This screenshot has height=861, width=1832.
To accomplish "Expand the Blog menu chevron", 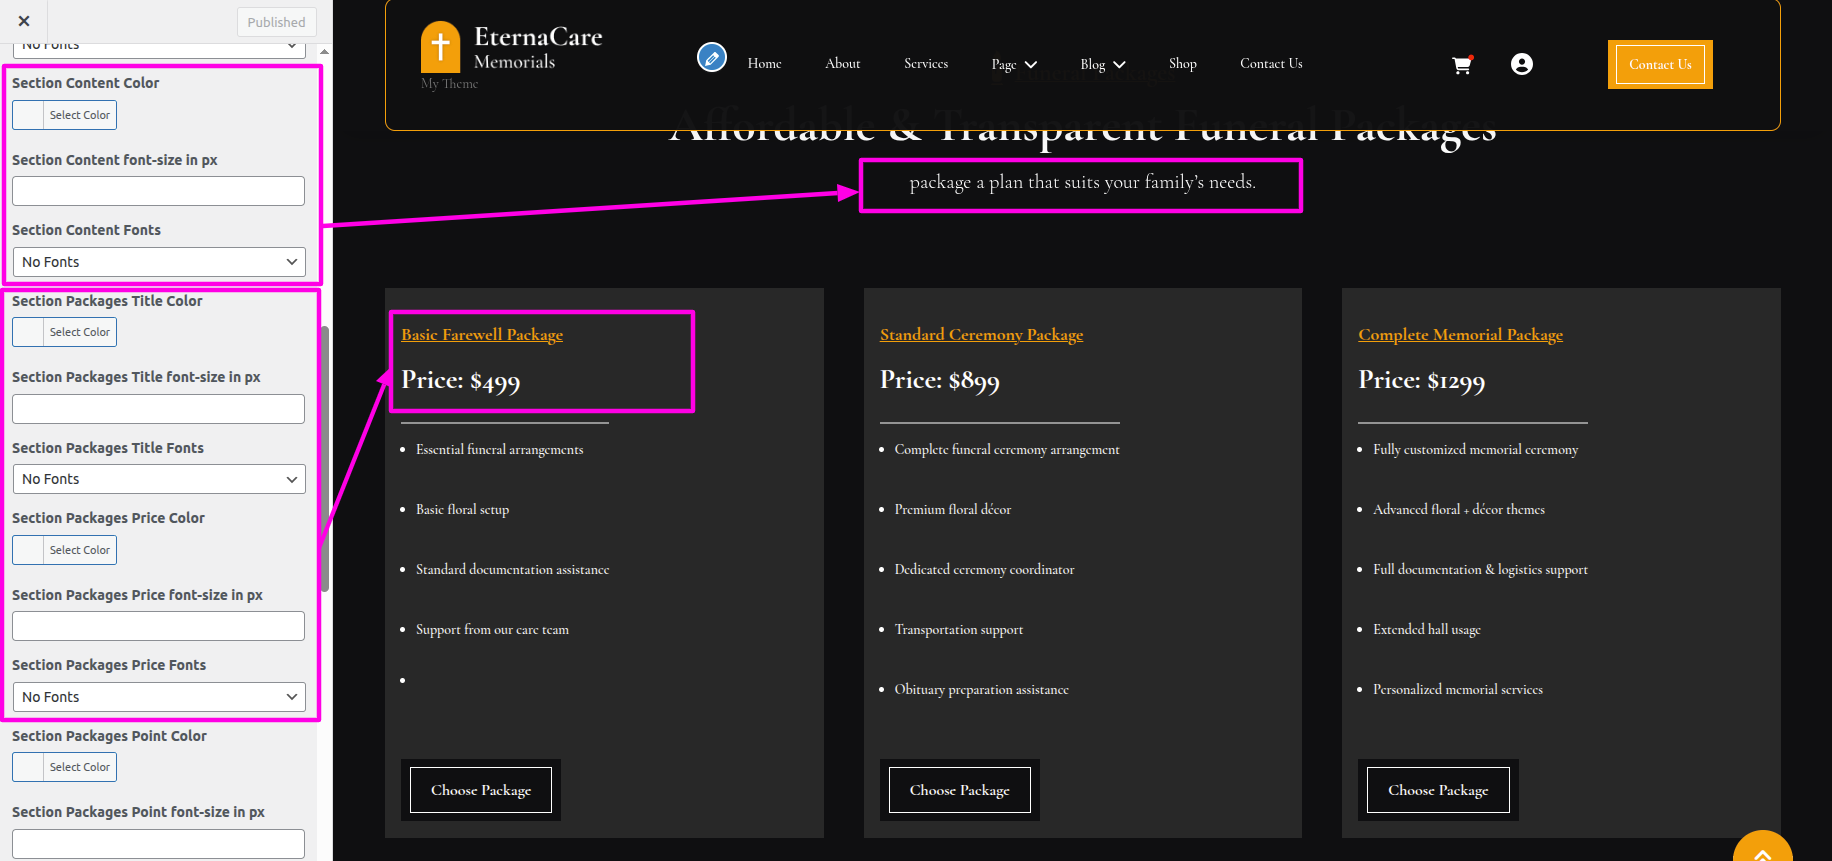I will click(1119, 65).
